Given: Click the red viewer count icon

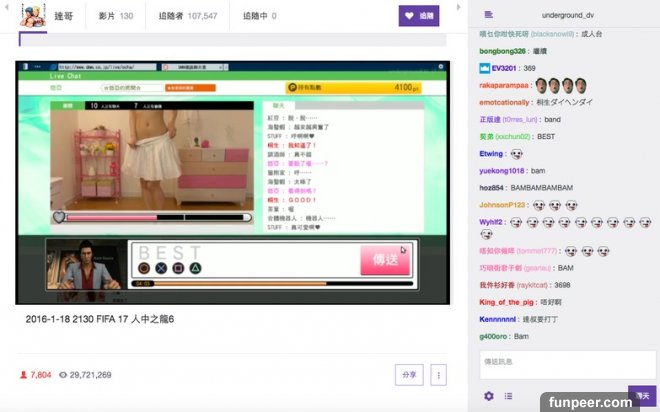Looking at the screenshot, I should pyautogui.click(x=24, y=375).
